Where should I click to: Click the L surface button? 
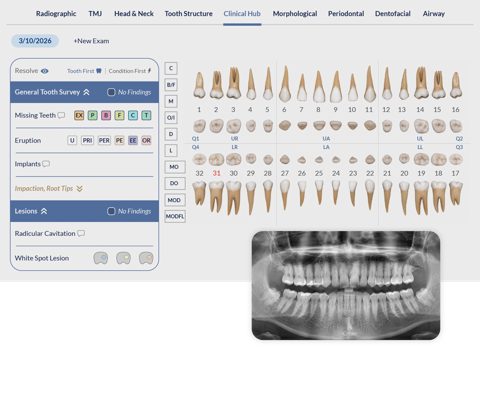(x=171, y=151)
